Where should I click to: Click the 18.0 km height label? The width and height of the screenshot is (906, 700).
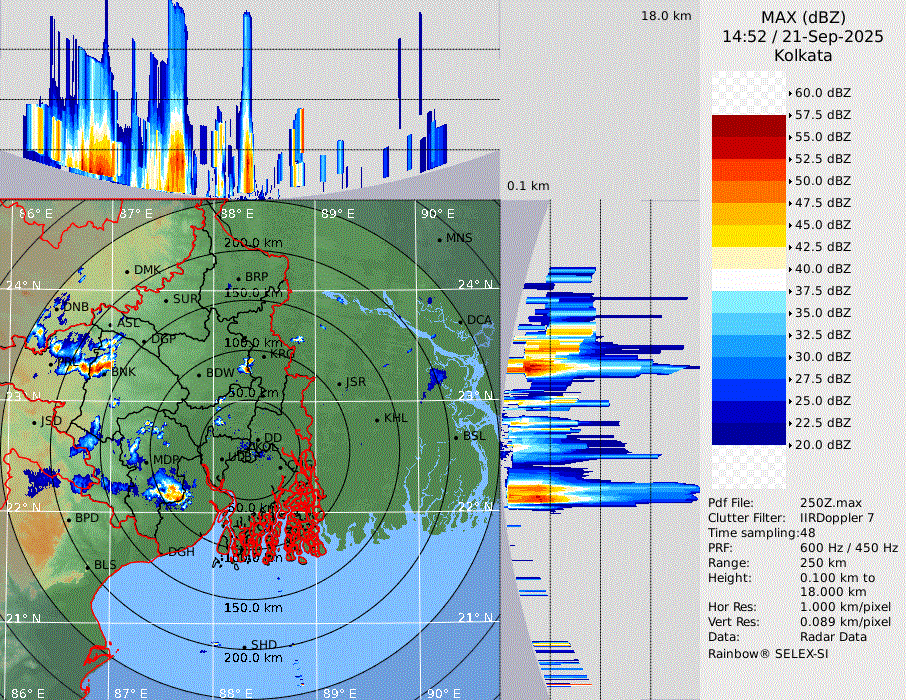[x=666, y=16]
